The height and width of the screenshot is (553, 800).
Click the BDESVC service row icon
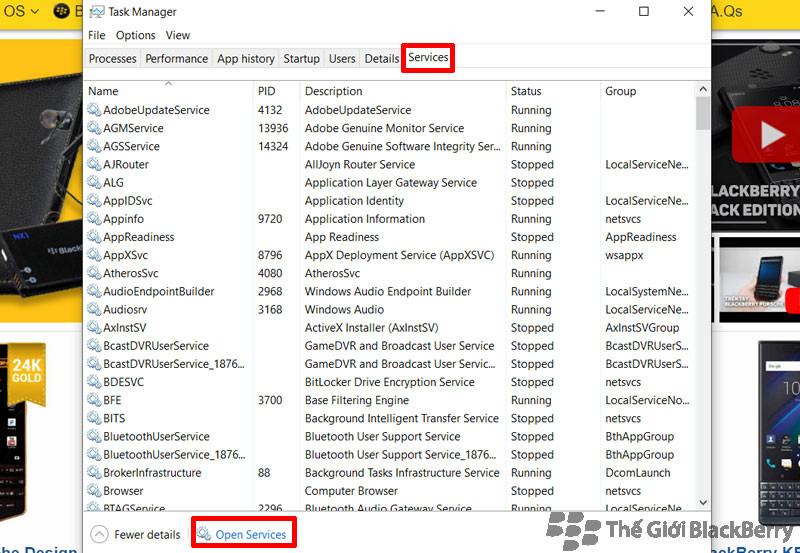coord(94,382)
